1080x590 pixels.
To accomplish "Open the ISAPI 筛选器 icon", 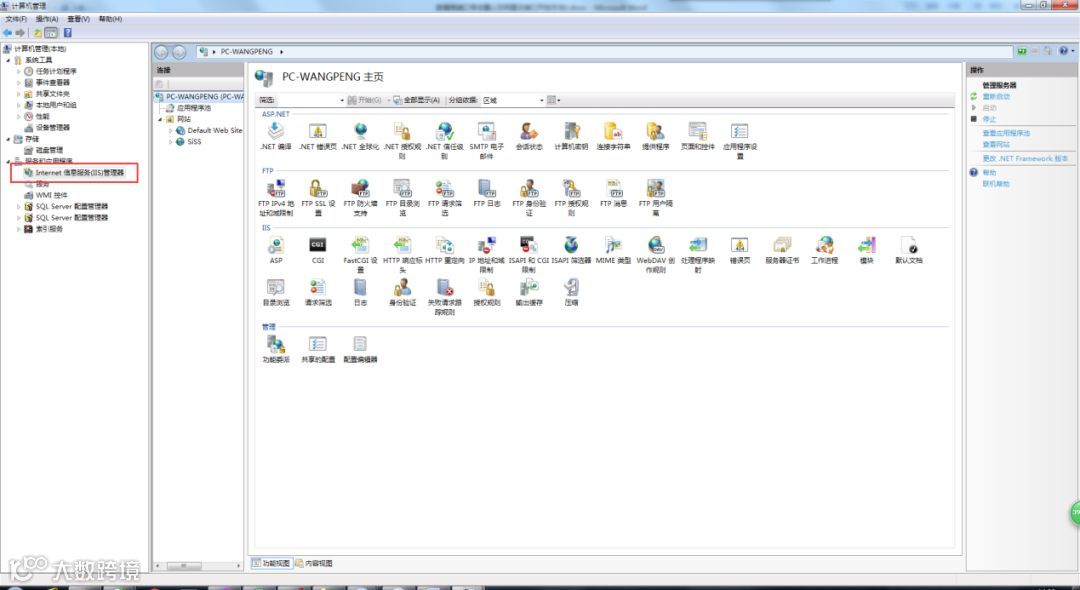I will pos(571,245).
